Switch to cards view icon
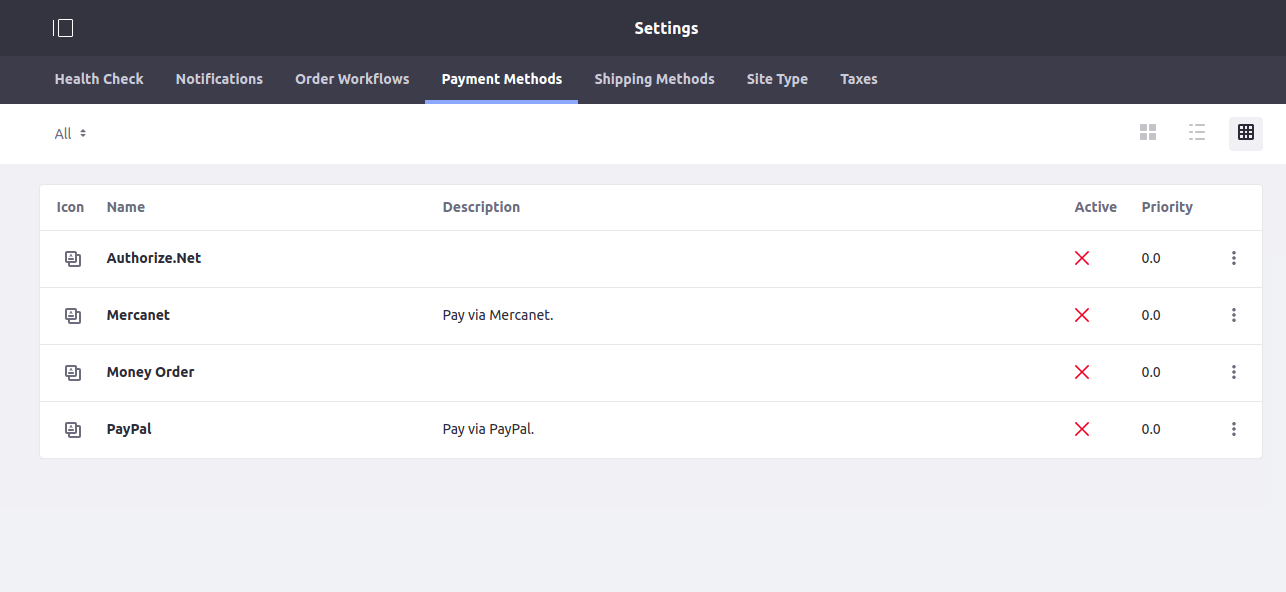The width and height of the screenshot is (1286, 592). pos(1148,132)
